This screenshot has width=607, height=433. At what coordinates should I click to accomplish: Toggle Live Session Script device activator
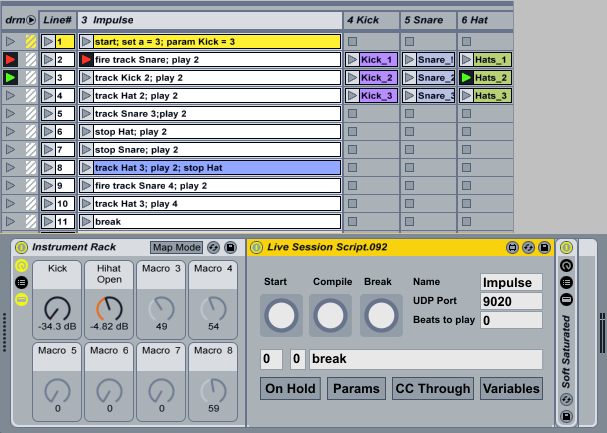[x=255, y=247]
